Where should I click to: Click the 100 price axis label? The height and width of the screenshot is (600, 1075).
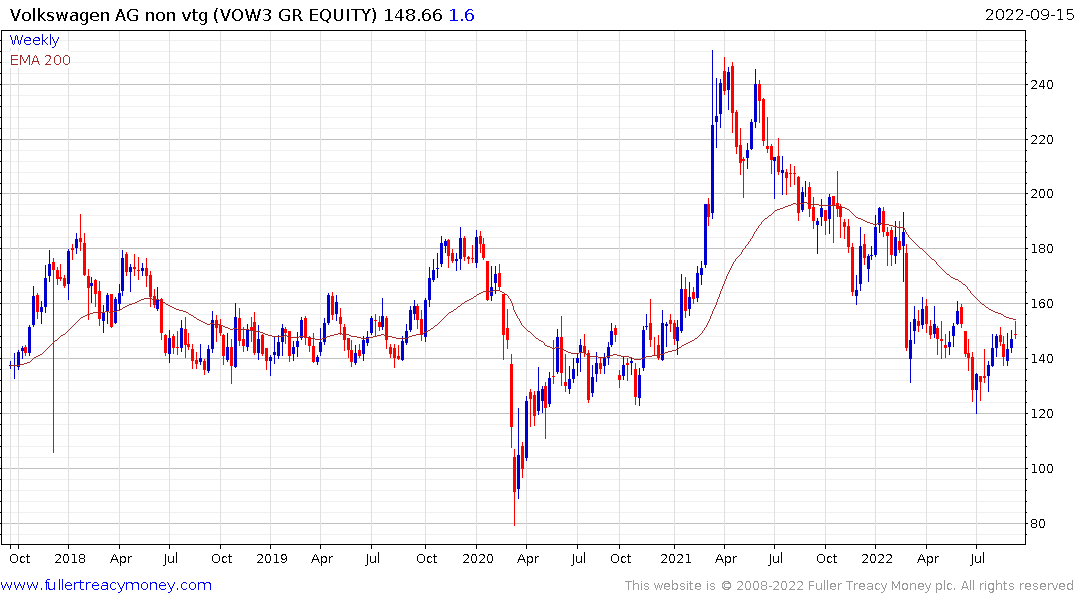[x=1042, y=468]
